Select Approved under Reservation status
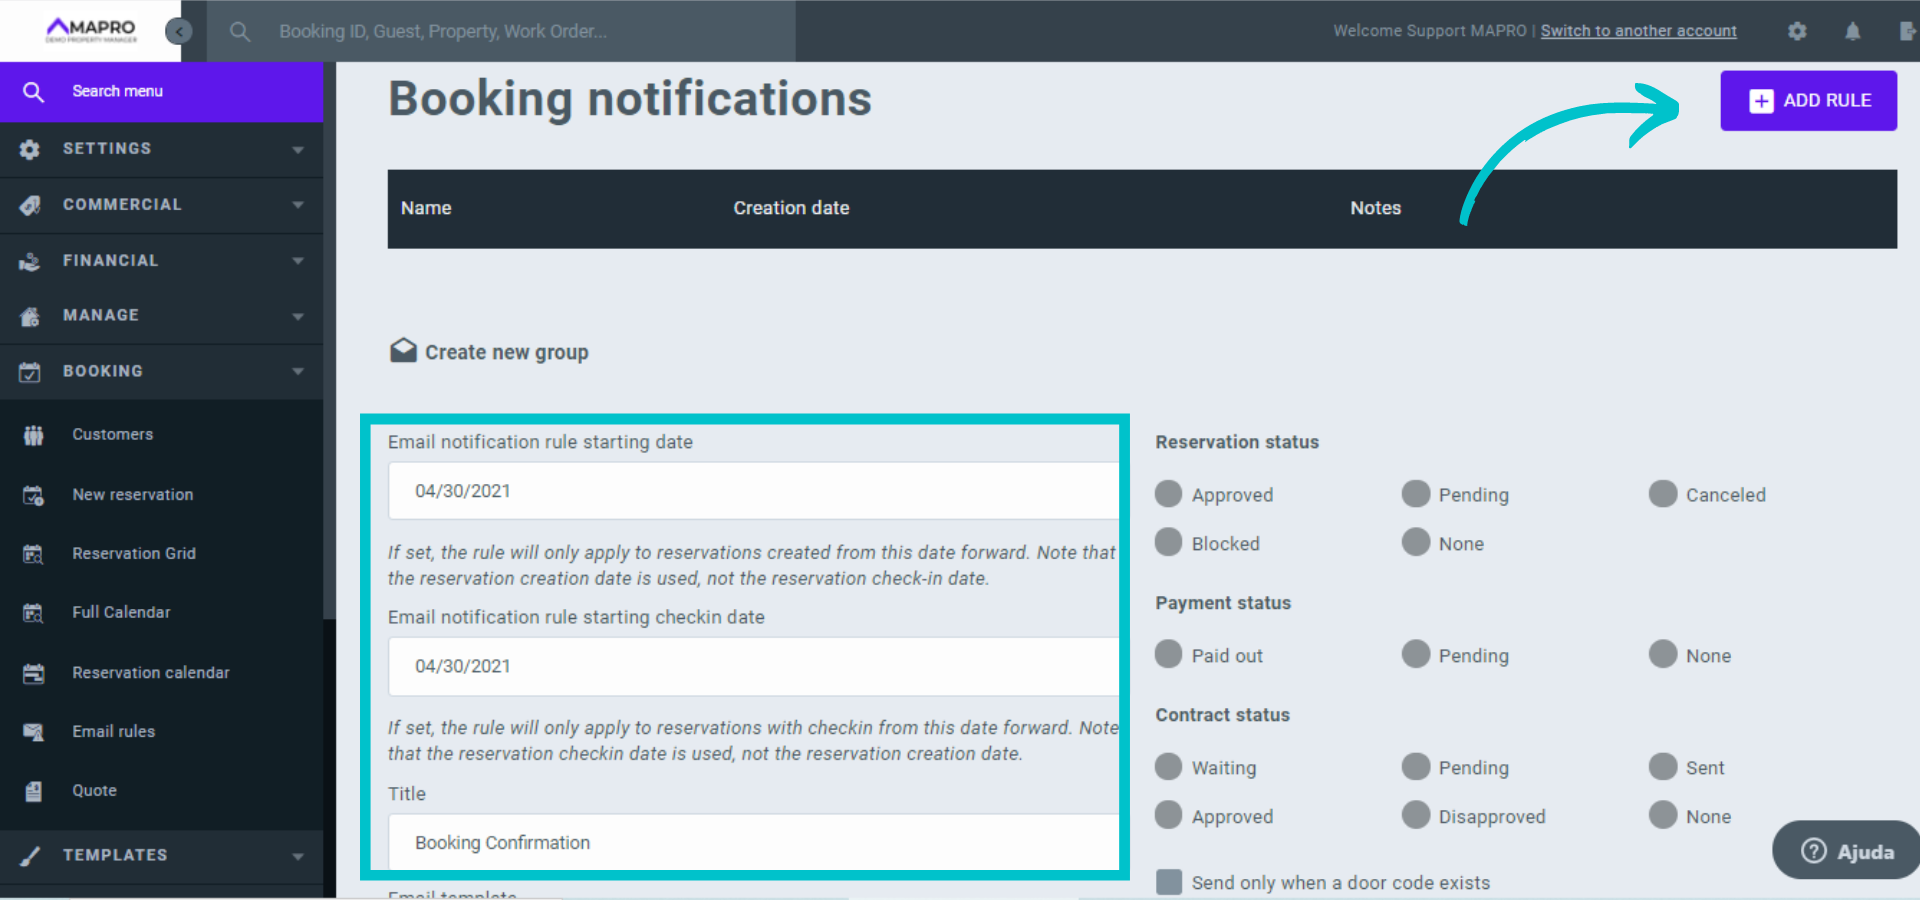 coord(1168,494)
